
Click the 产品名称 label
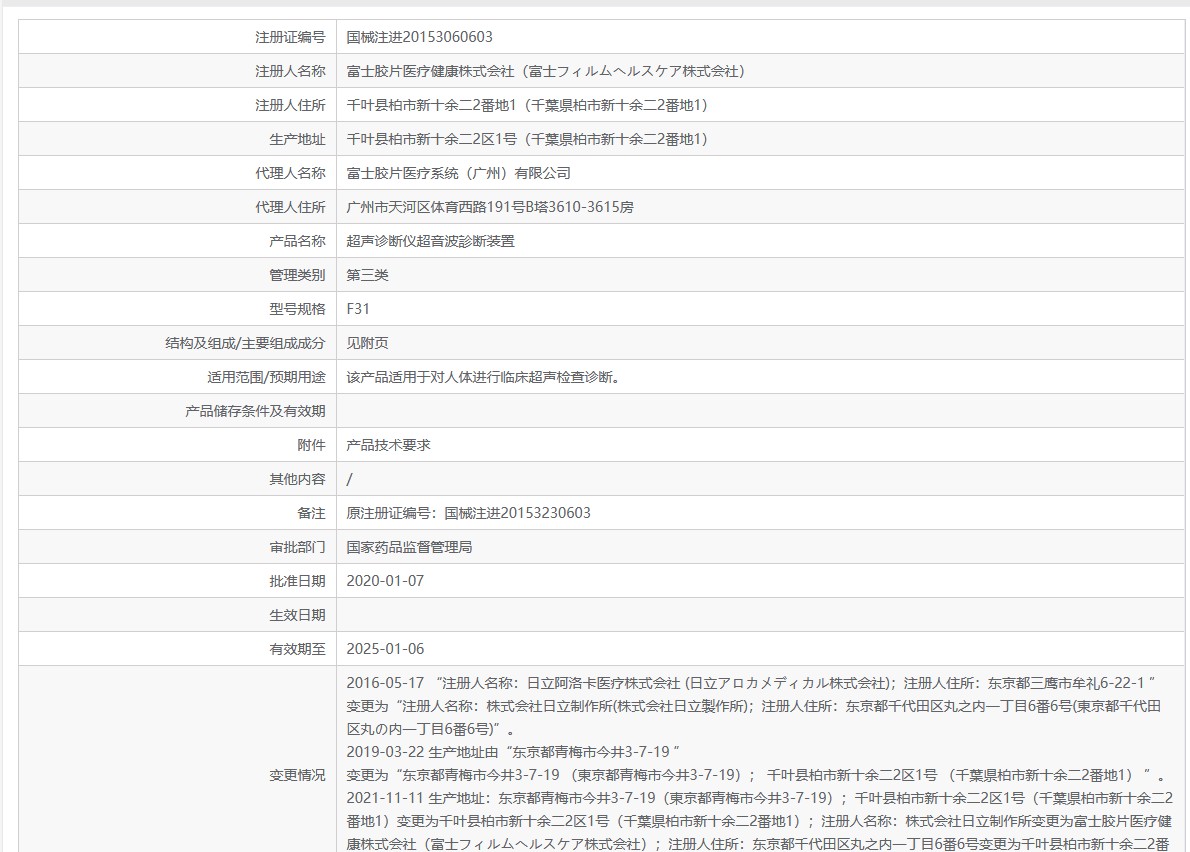297,241
